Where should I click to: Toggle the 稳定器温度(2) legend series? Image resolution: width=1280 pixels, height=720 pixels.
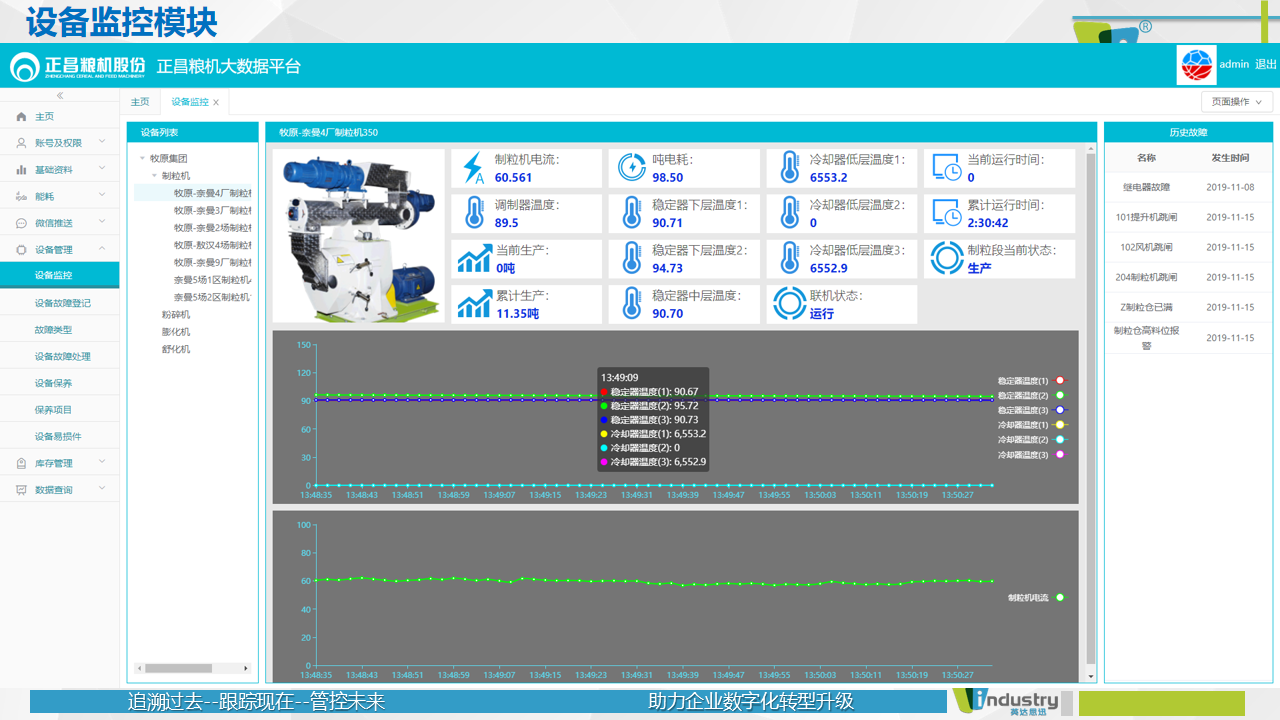click(1033, 395)
